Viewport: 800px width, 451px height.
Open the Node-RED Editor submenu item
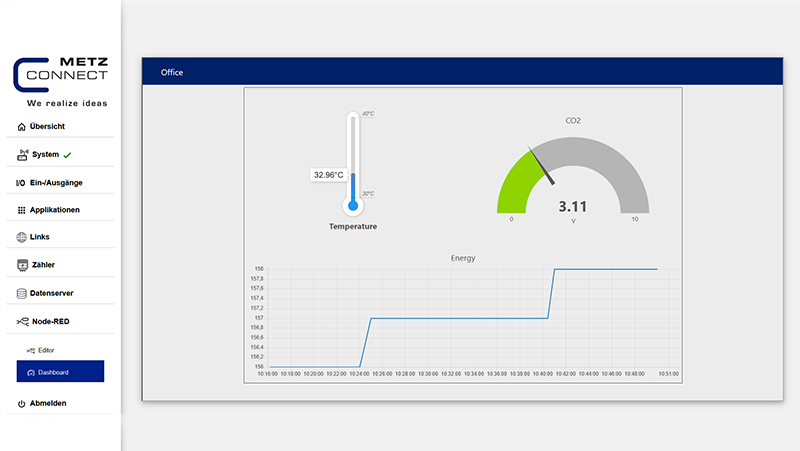(x=46, y=350)
